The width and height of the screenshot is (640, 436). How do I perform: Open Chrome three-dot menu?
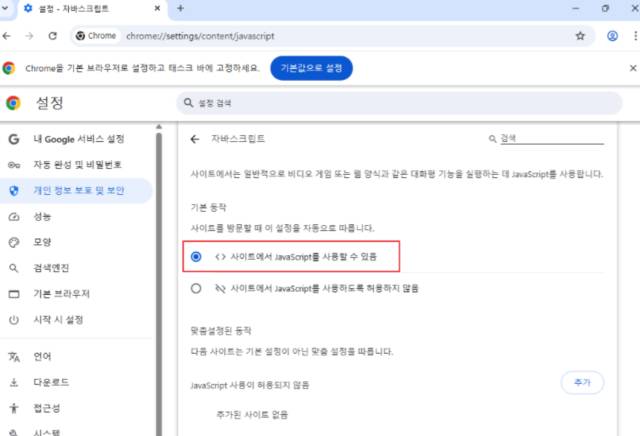tap(635, 36)
